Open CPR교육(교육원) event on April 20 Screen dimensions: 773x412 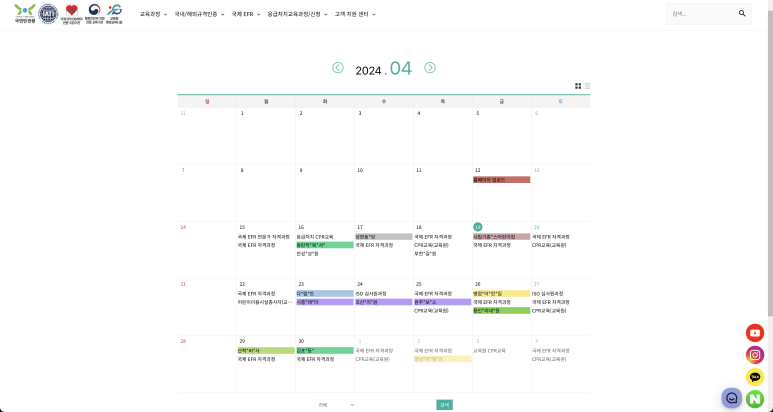coord(549,245)
